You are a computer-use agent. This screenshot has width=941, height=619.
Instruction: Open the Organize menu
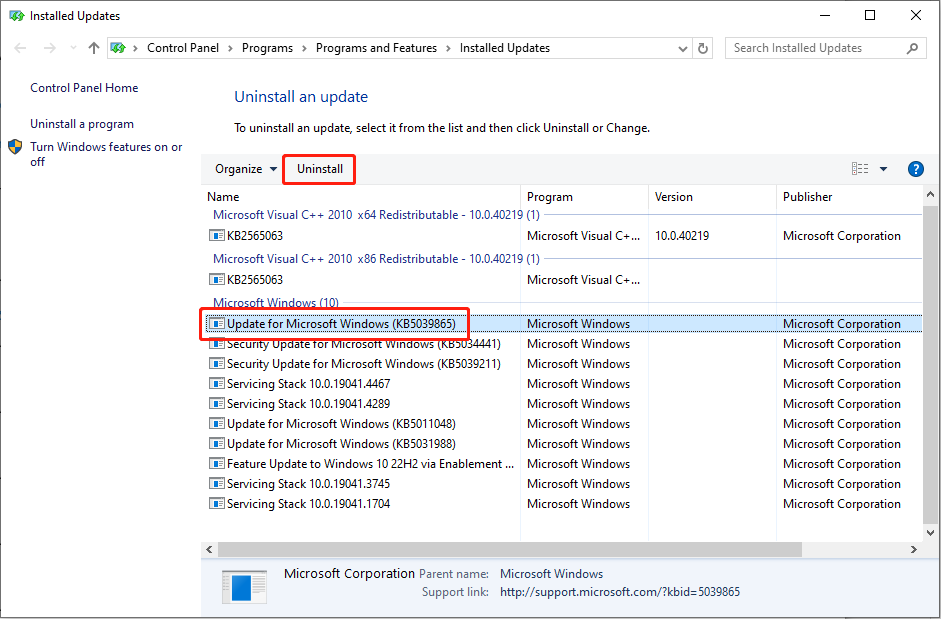click(x=245, y=169)
